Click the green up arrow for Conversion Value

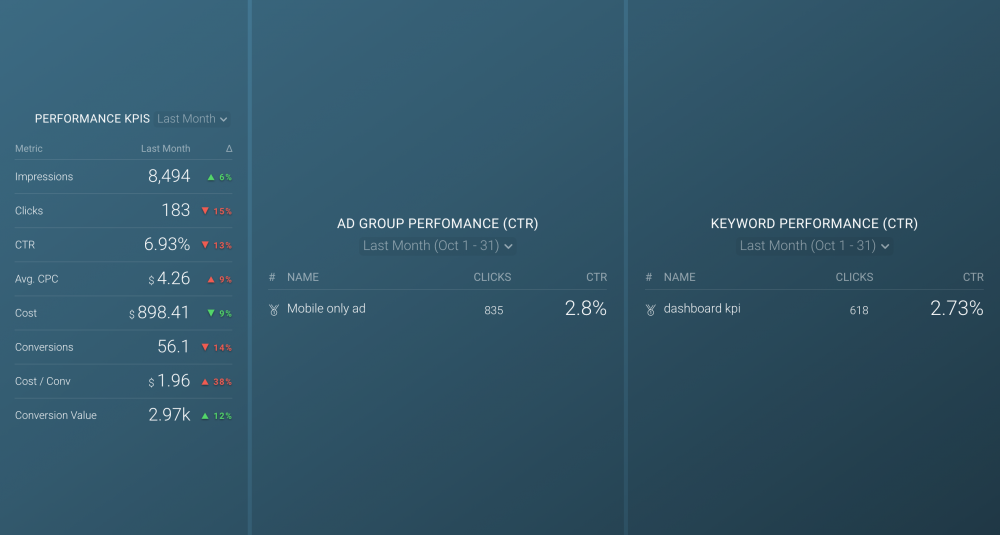point(205,415)
